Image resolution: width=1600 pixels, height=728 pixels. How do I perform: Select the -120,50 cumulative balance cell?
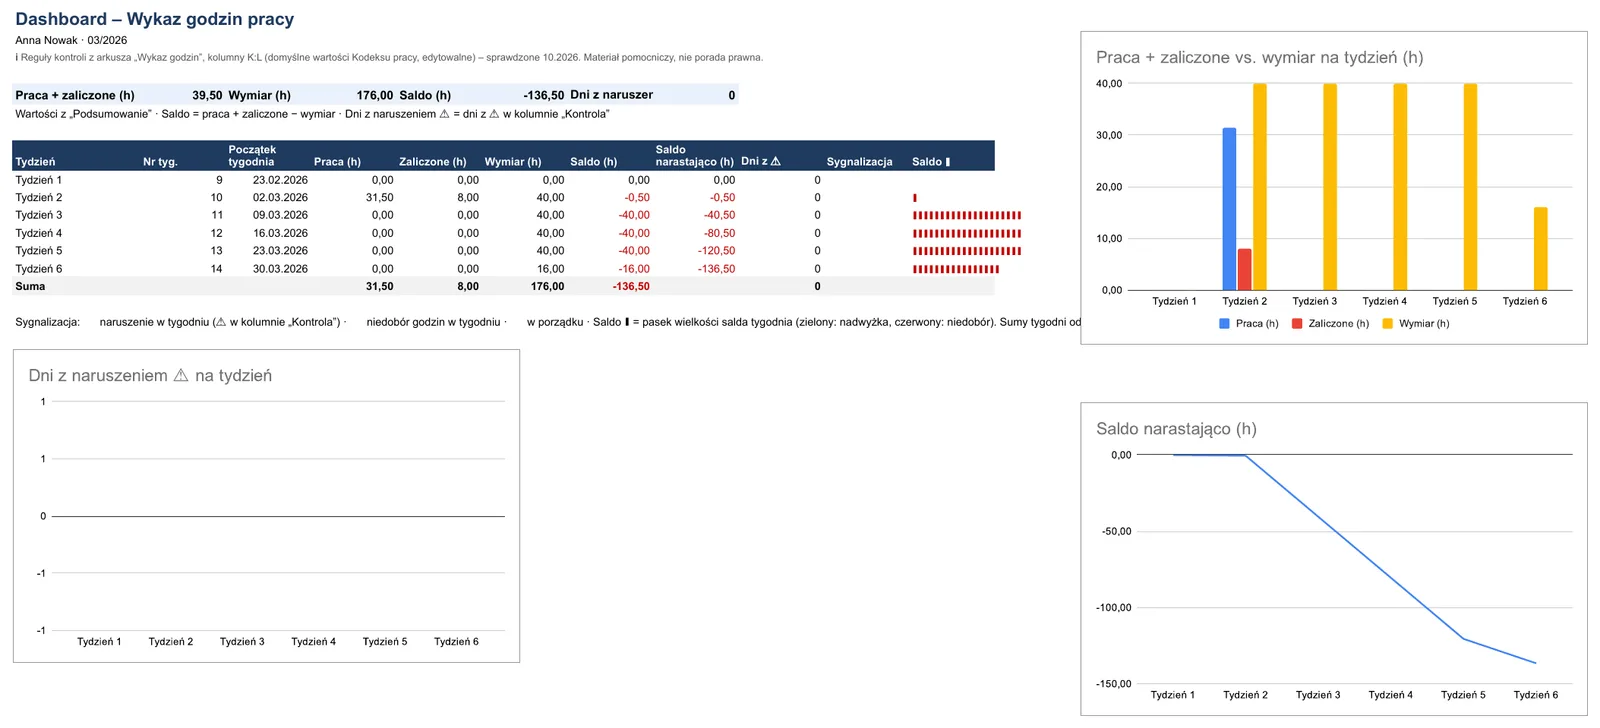pyautogui.click(x=716, y=251)
